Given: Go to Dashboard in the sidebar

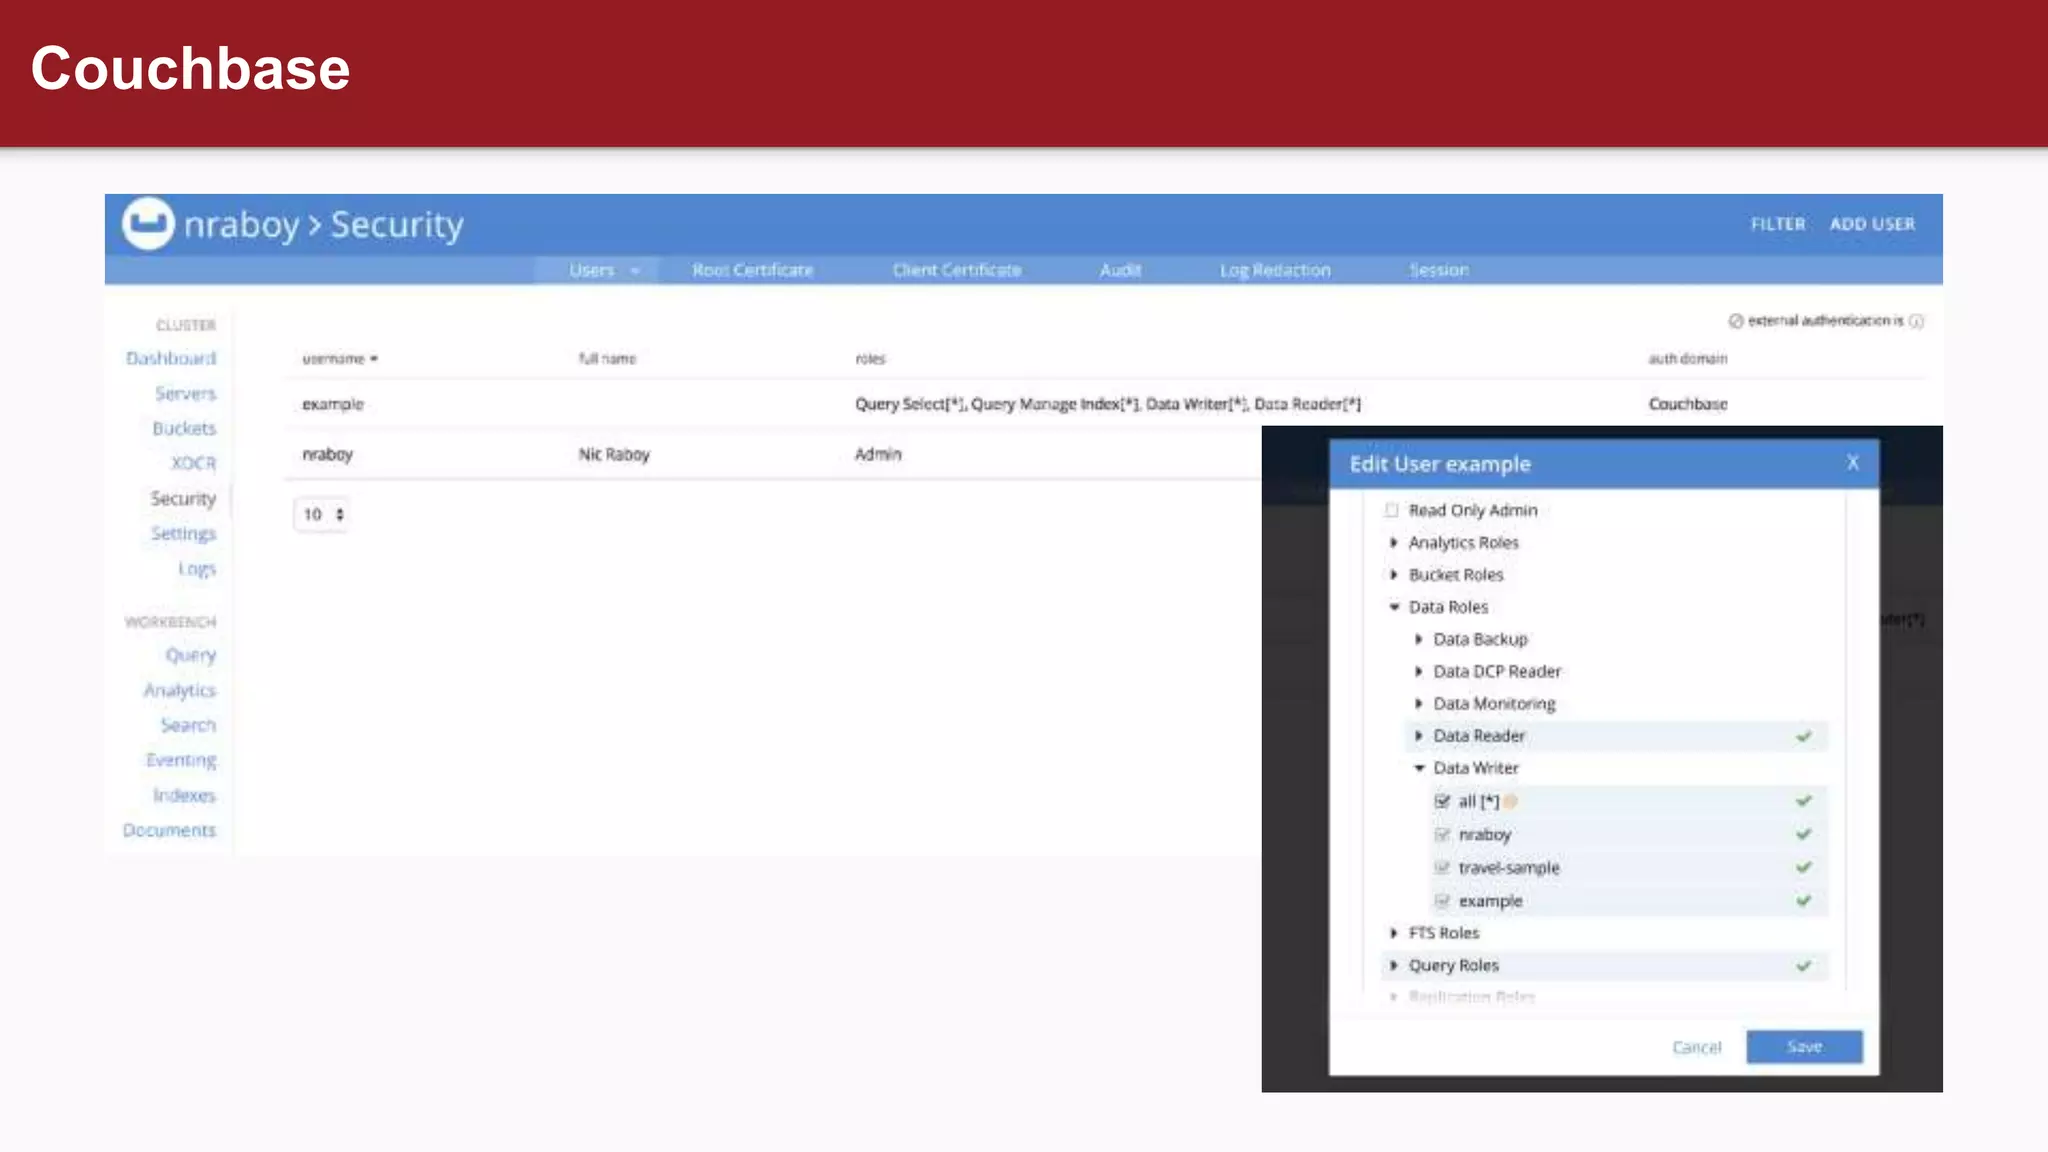Looking at the screenshot, I should 171,358.
